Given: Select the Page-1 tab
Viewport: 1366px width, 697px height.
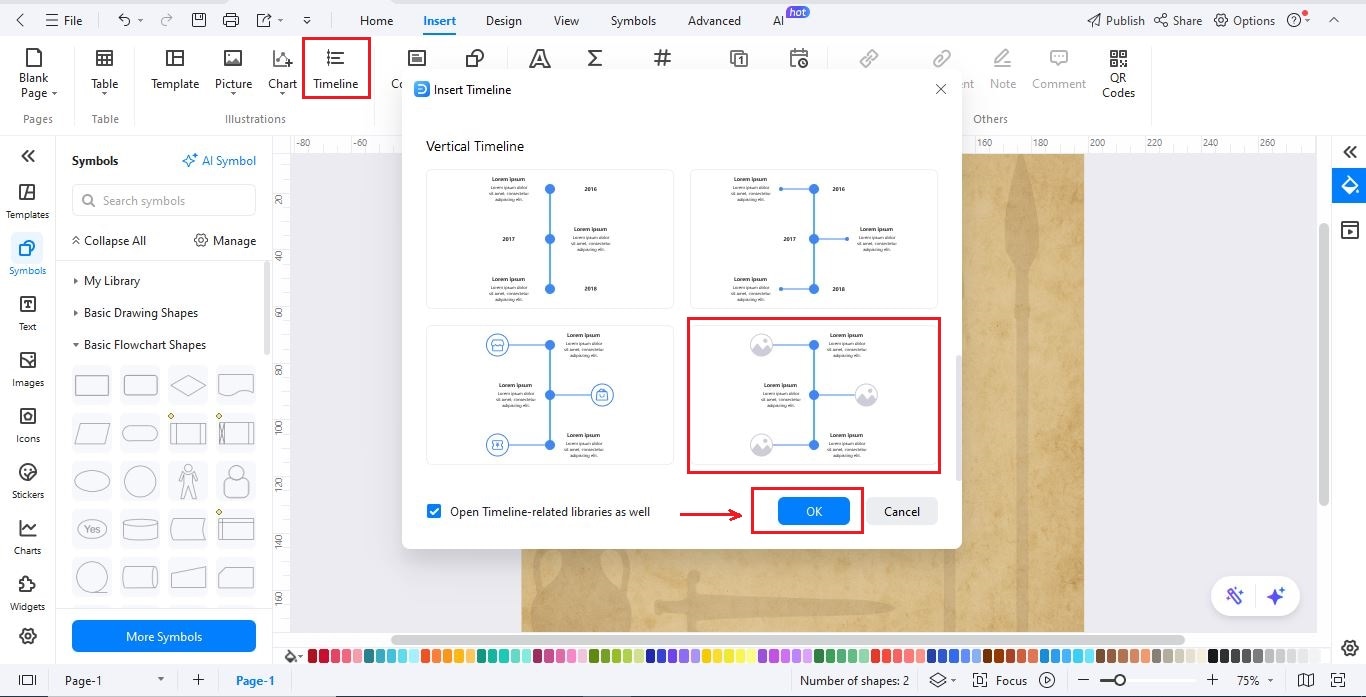Looking at the screenshot, I should (x=255, y=680).
